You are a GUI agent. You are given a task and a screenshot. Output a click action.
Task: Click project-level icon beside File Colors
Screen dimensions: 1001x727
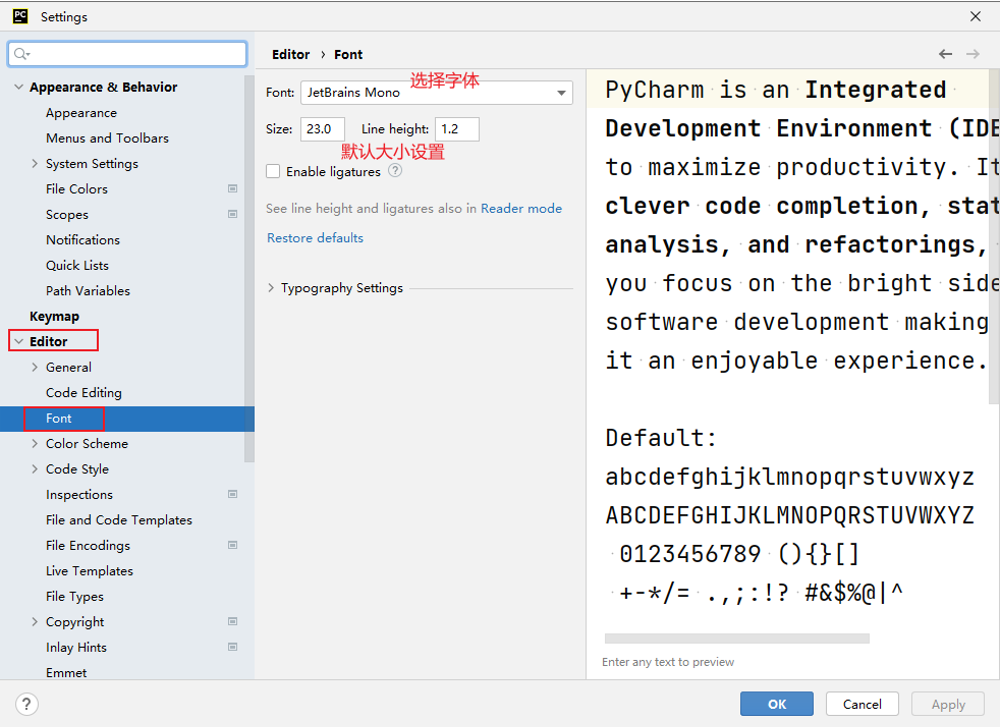[233, 189]
